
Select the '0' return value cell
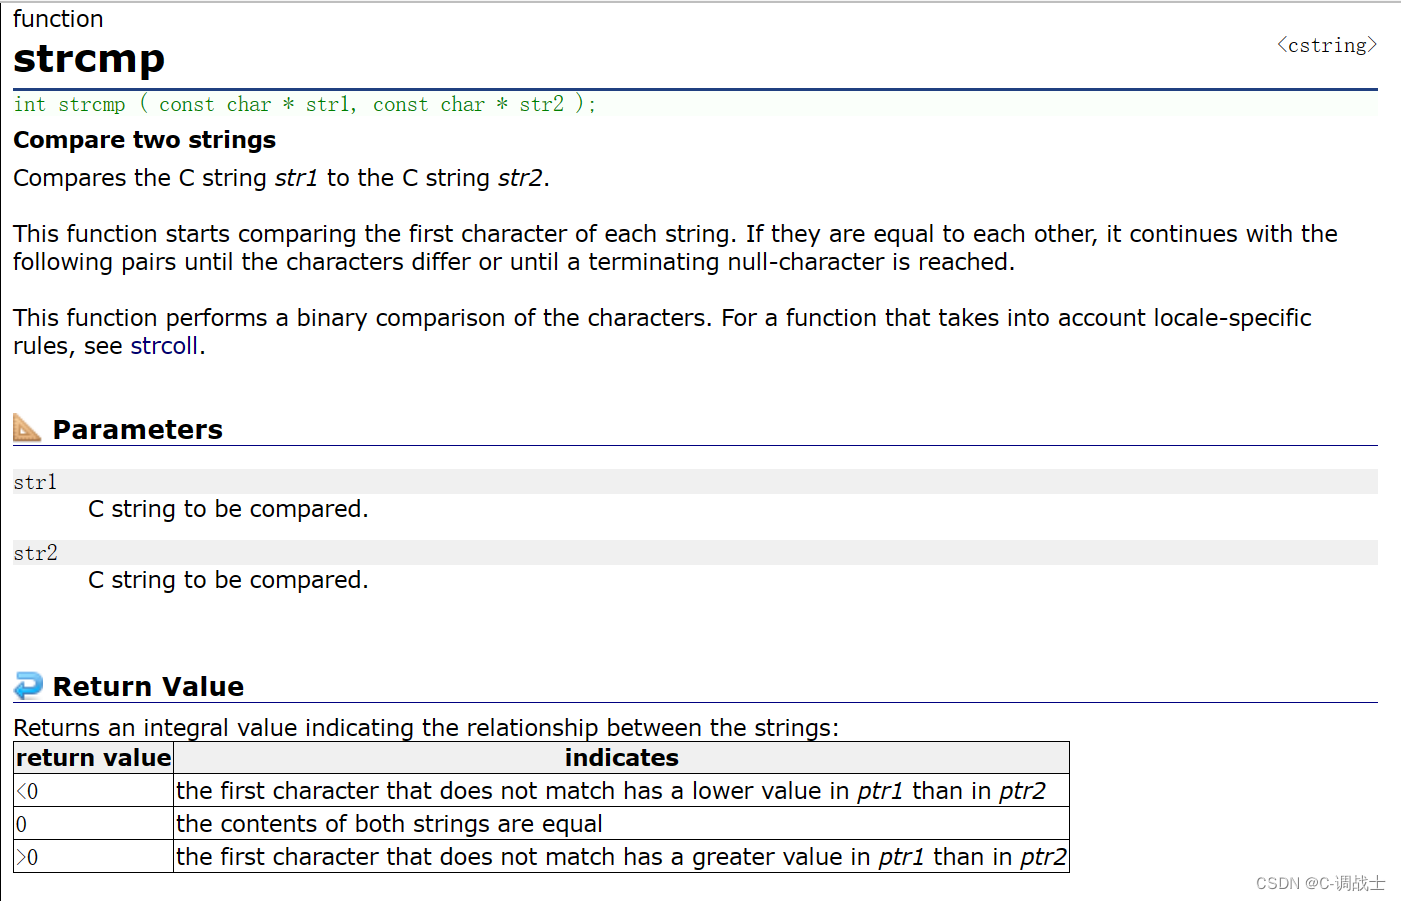coord(21,824)
